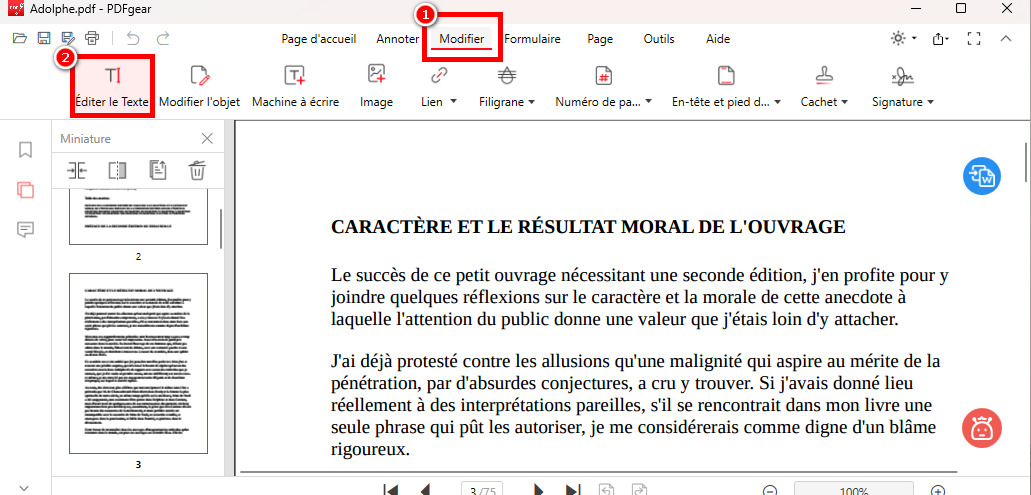The image size is (1031, 495).
Task: Toggle full screen mode
Action: tap(973, 39)
